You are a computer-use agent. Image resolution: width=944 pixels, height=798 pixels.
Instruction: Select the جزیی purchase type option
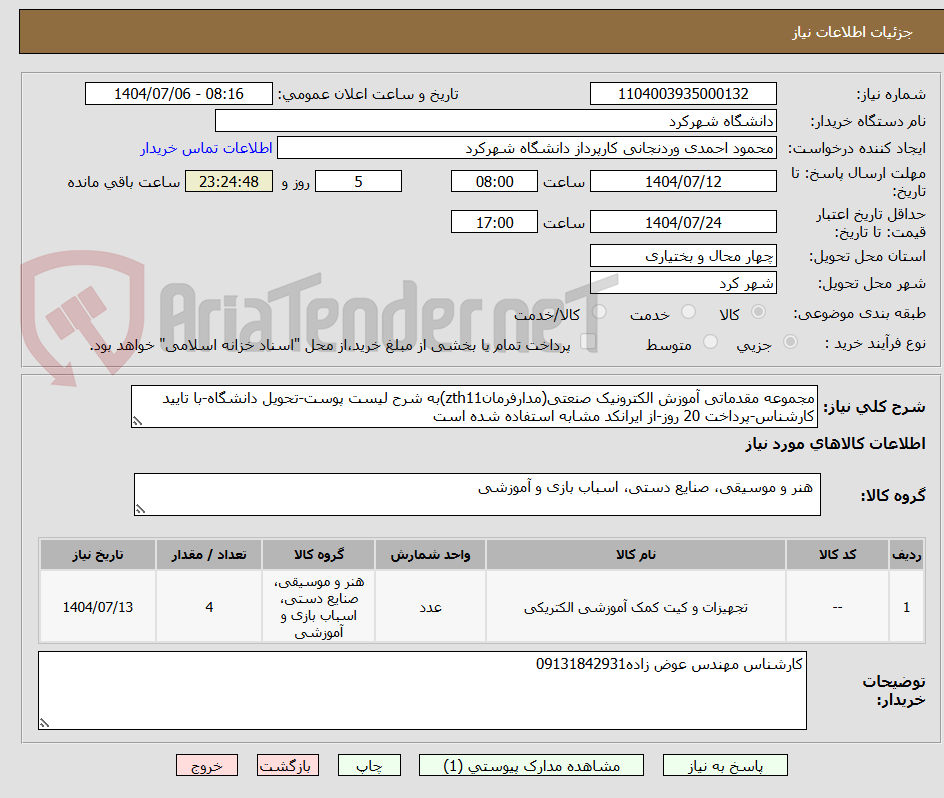pos(790,340)
